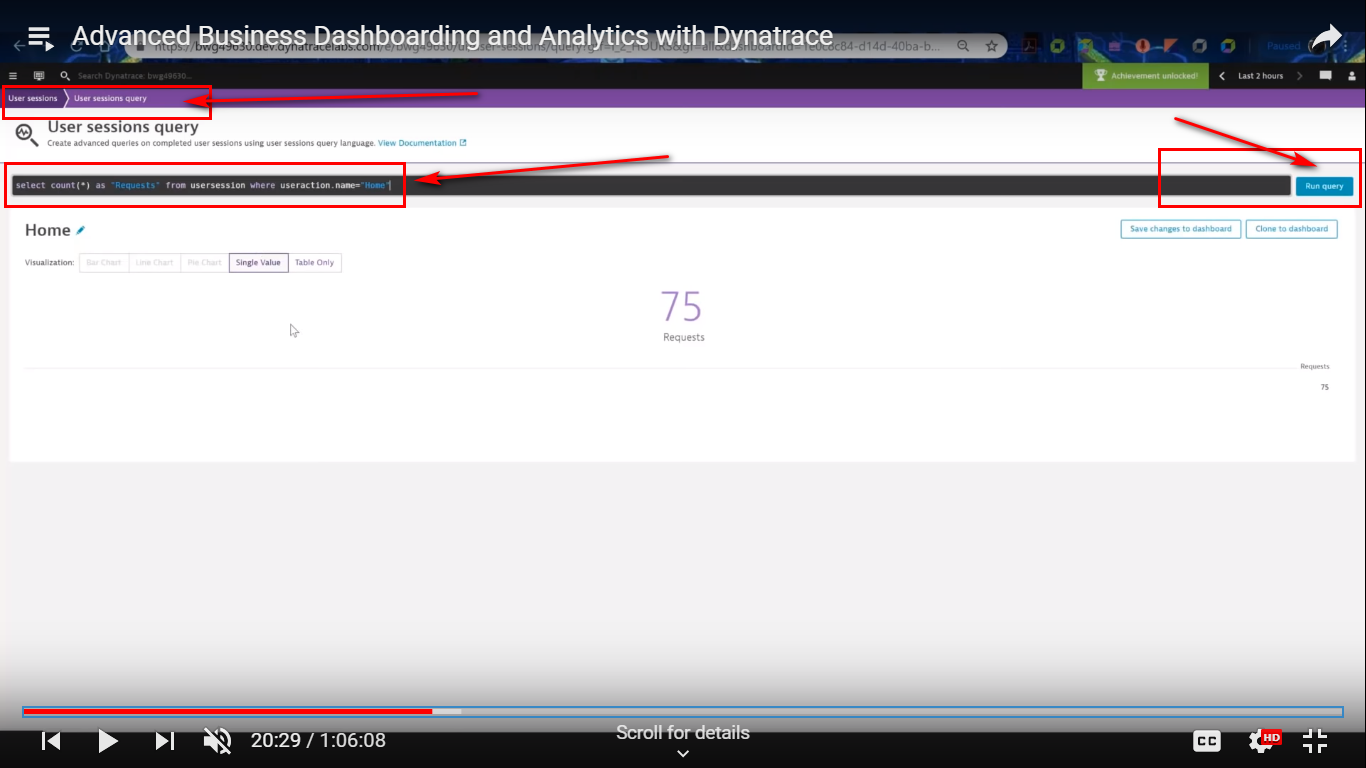
Task: Open the Last 2 hours timeframe selector
Action: coord(1260,76)
